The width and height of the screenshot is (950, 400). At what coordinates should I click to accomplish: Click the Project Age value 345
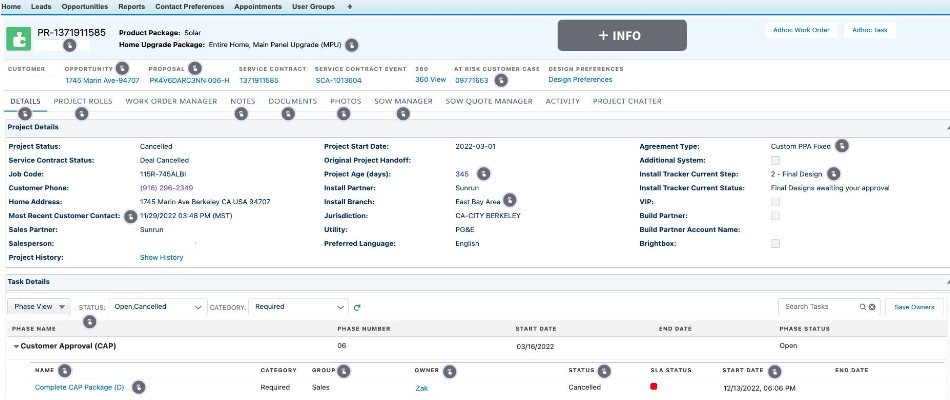click(462, 174)
